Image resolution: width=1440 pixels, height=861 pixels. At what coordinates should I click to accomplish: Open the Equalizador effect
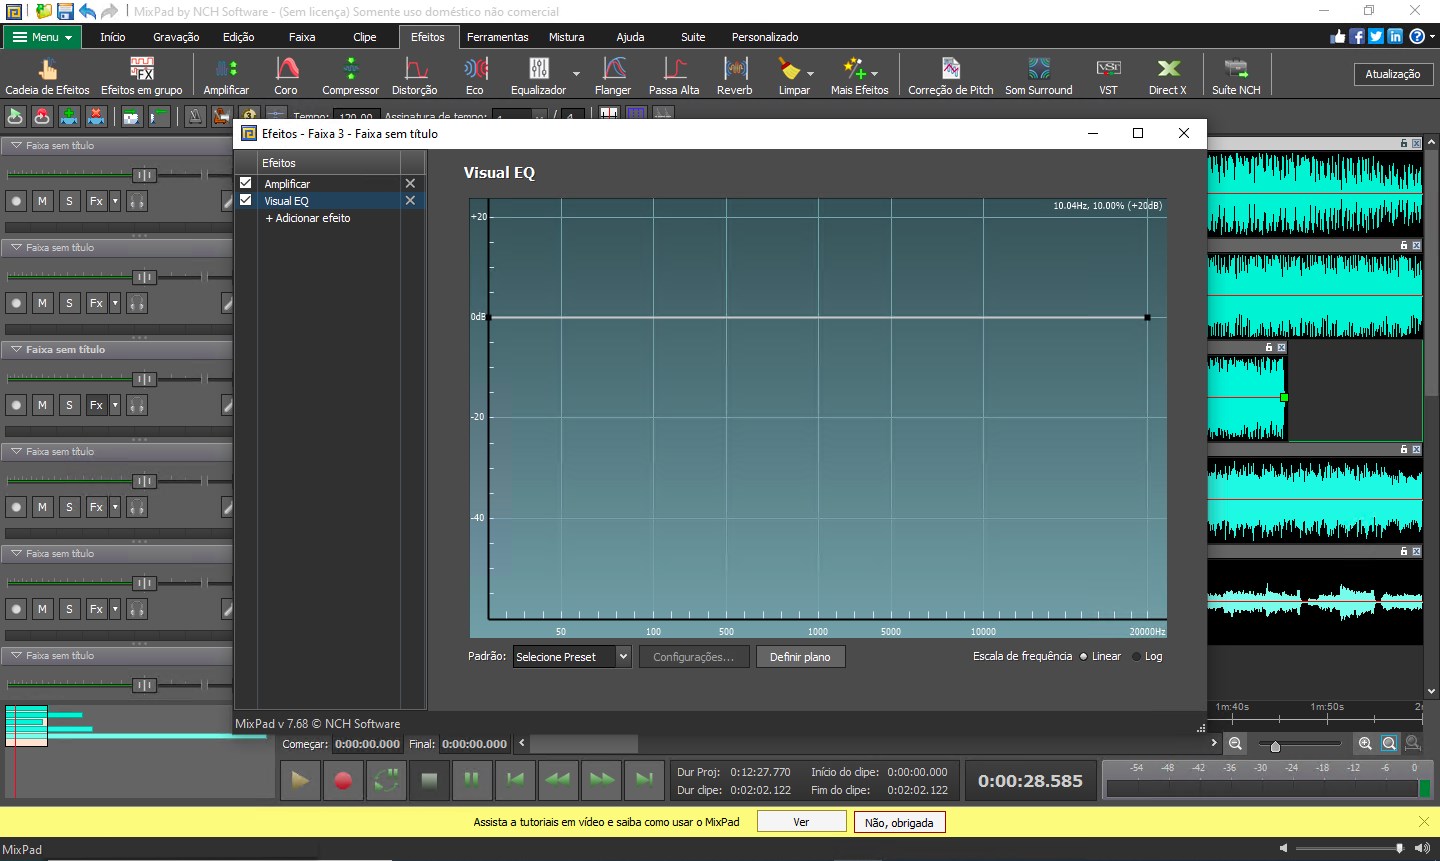tap(538, 73)
